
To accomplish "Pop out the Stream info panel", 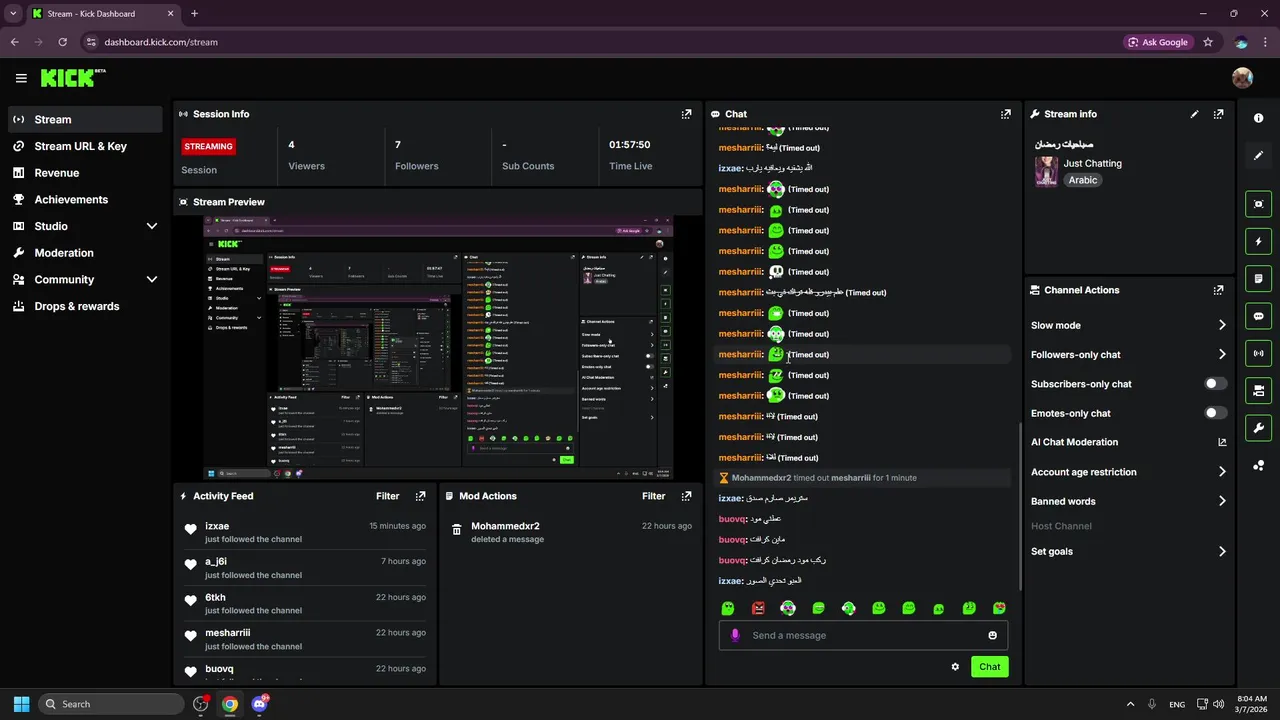I will tap(1218, 114).
